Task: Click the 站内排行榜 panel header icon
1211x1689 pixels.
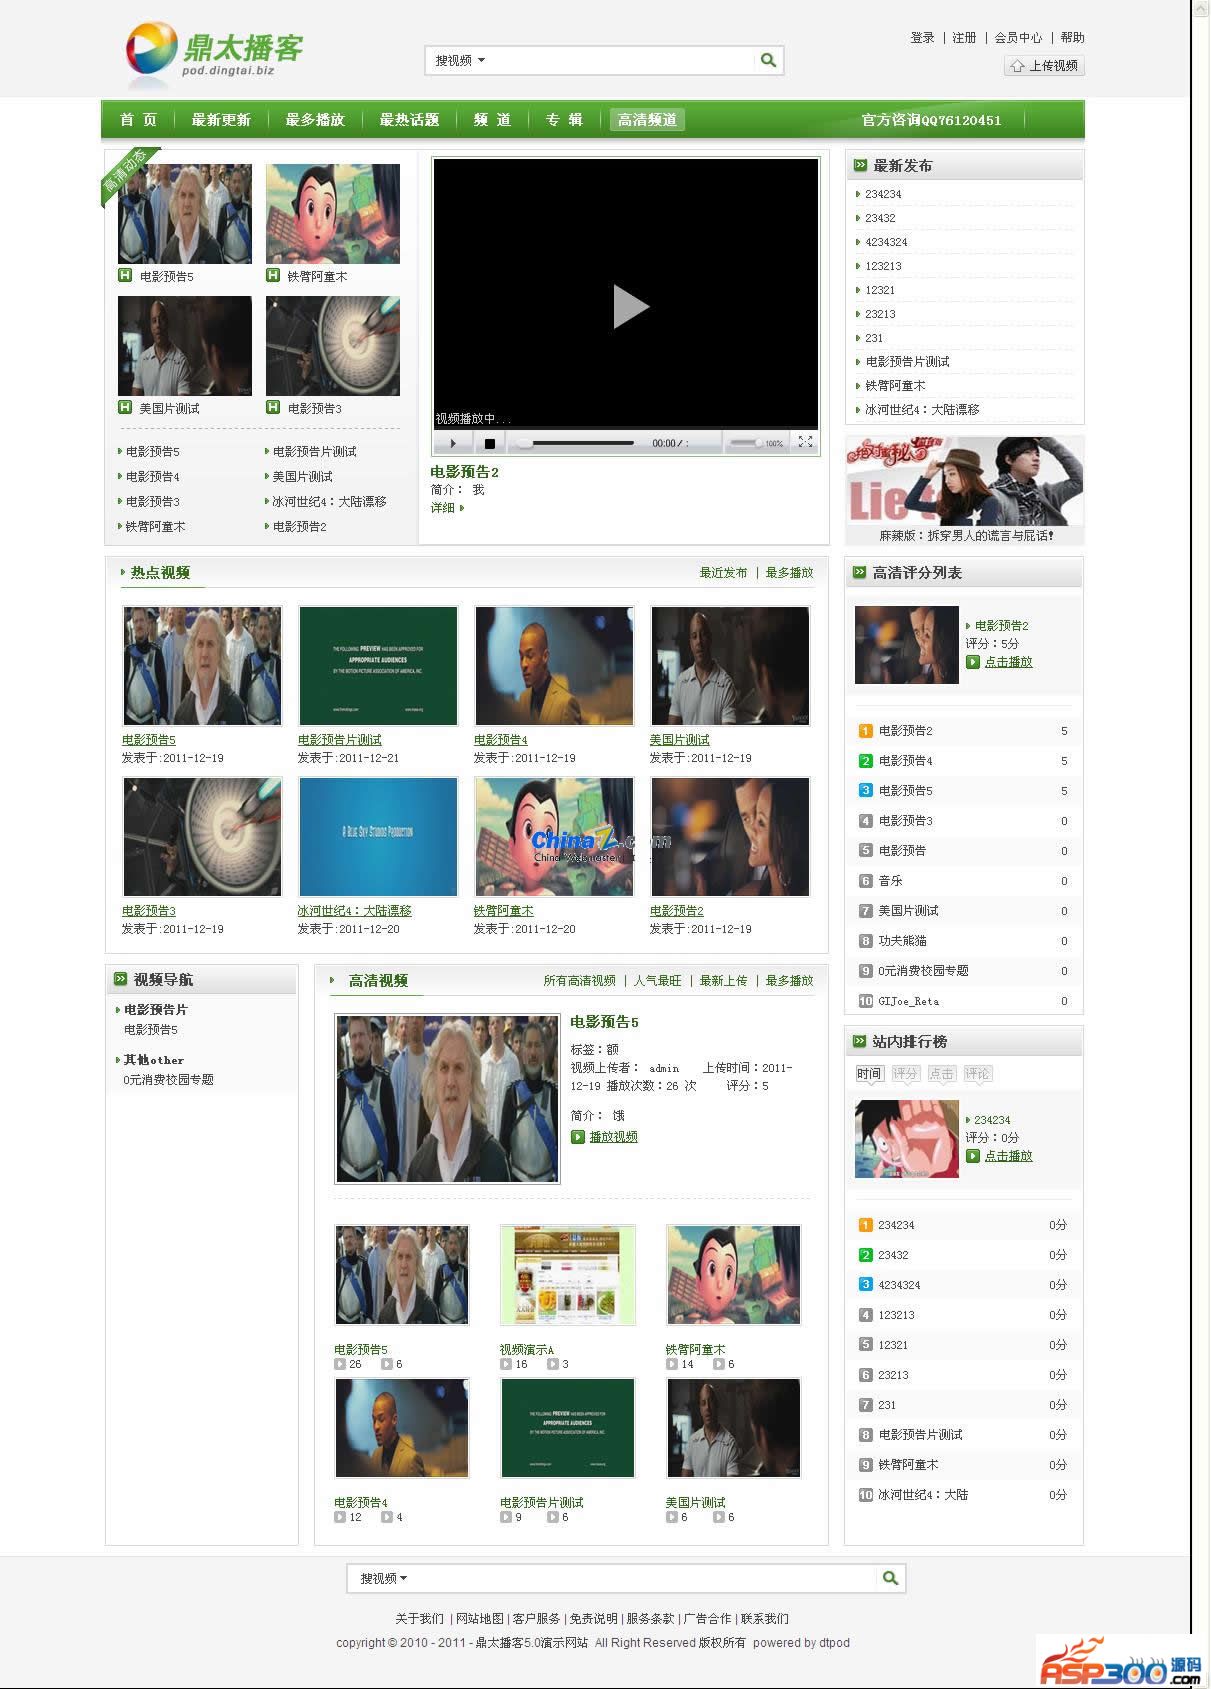Action: point(859,1041)
